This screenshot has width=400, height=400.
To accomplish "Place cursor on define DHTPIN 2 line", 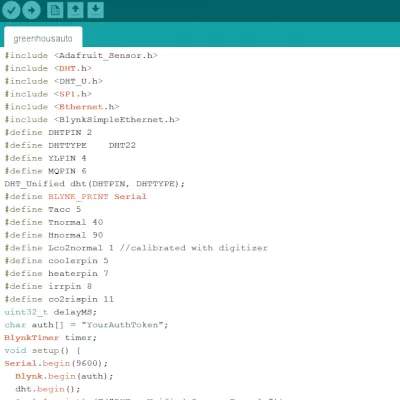I will point(48,132).
